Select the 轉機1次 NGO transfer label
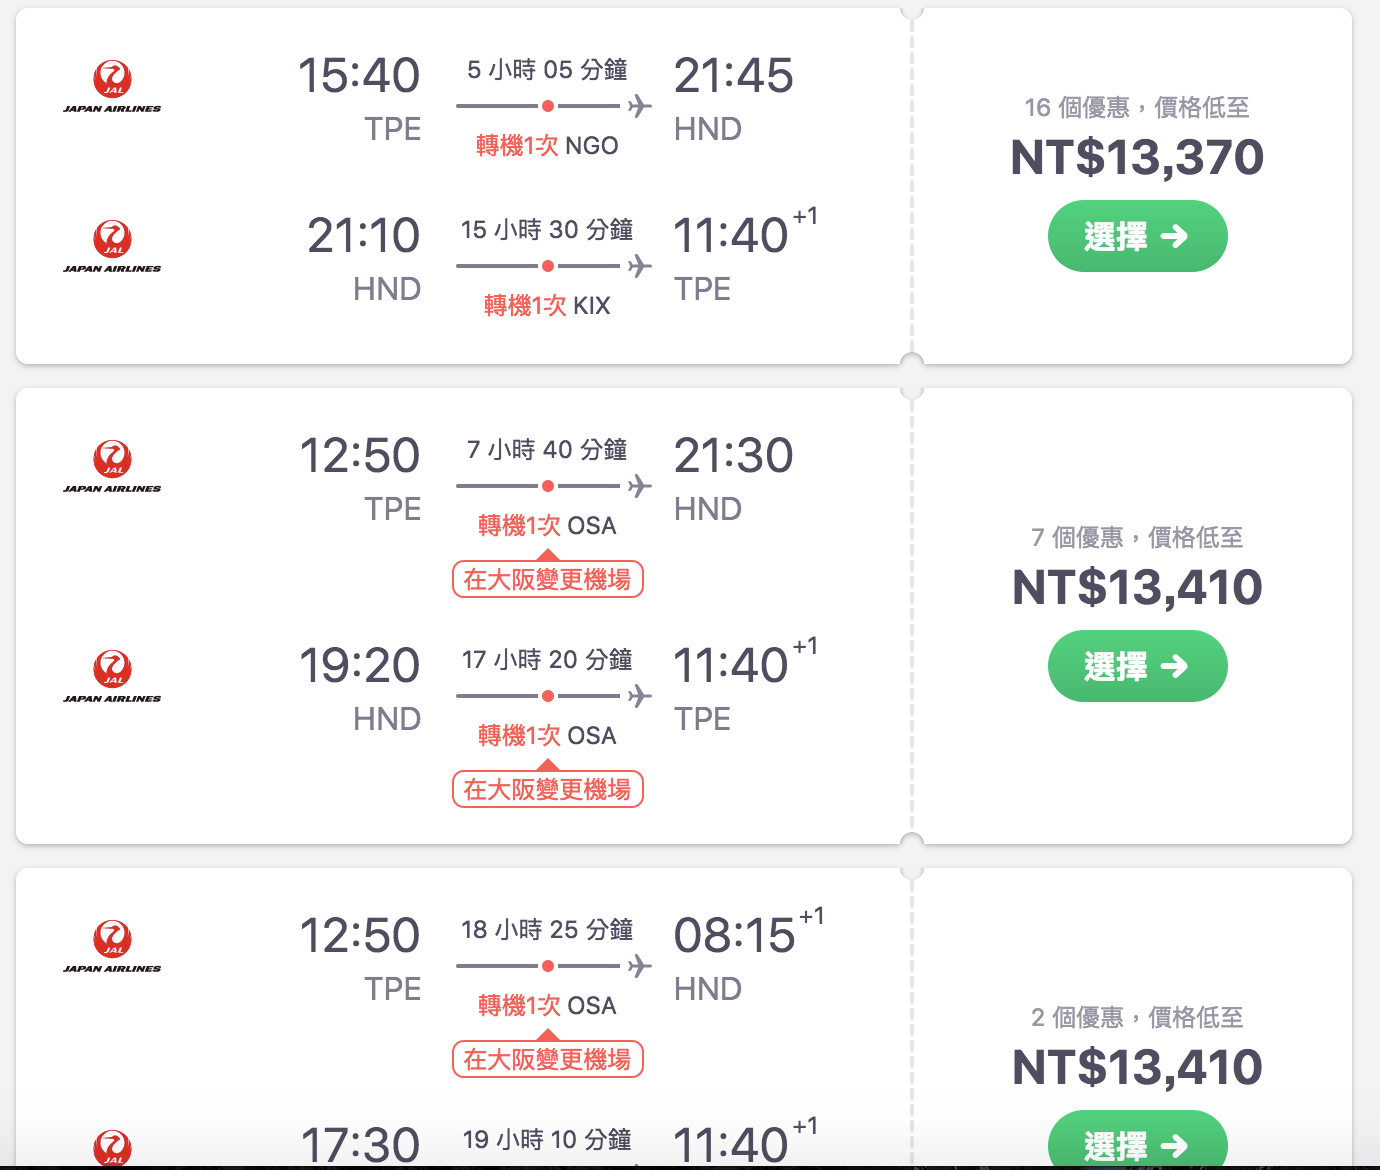This screenshot has width=1380, height=1170. point(544,145)
